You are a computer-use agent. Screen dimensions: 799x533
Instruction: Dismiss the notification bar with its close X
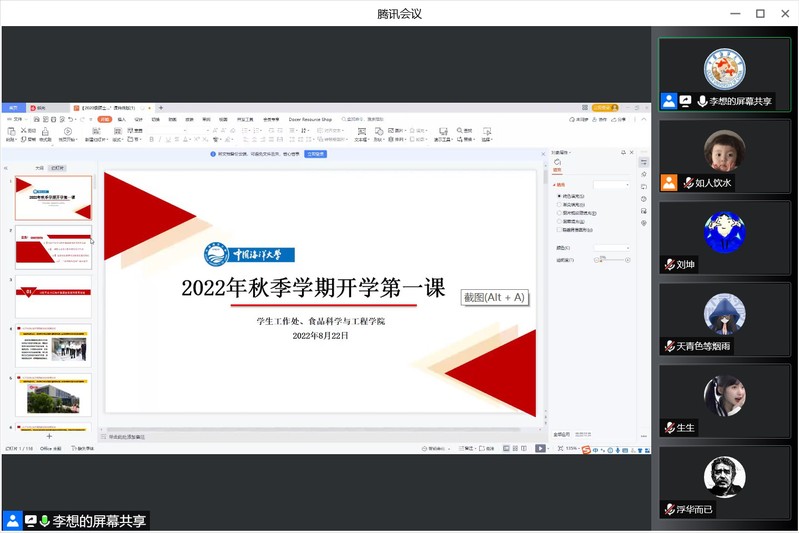(x=543, y=153)
